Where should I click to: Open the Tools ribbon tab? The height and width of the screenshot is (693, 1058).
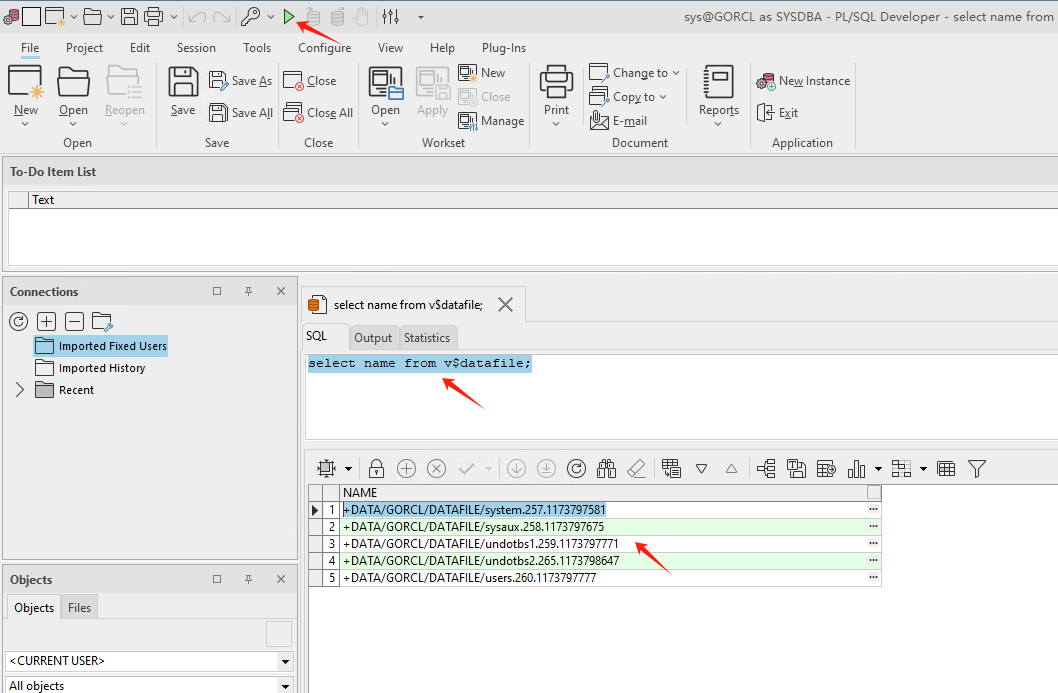[x=257, y=48]
